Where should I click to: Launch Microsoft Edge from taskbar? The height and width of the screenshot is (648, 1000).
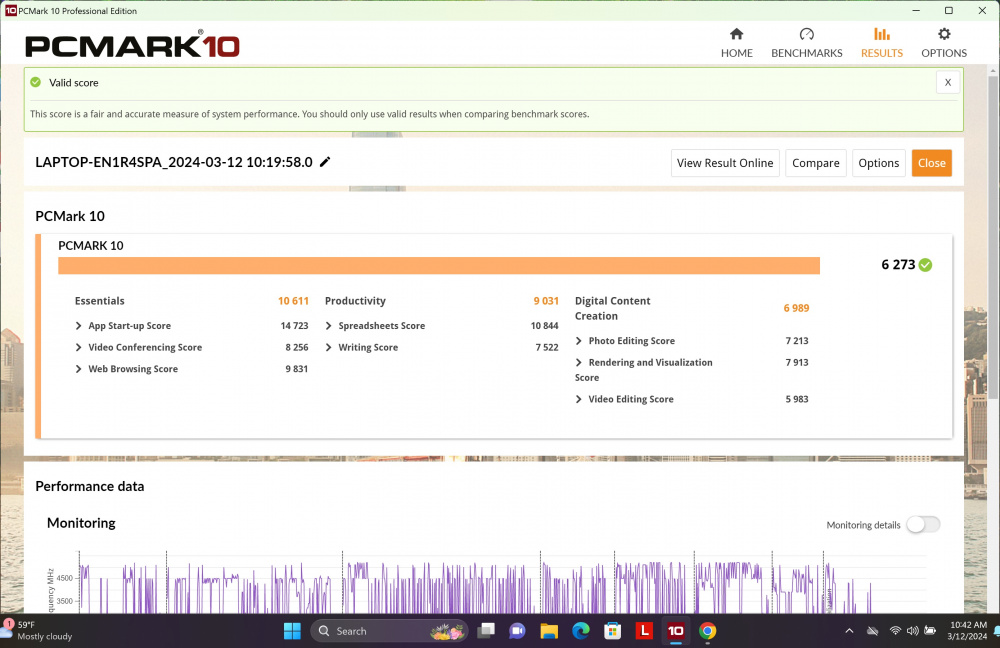[580, 631]
